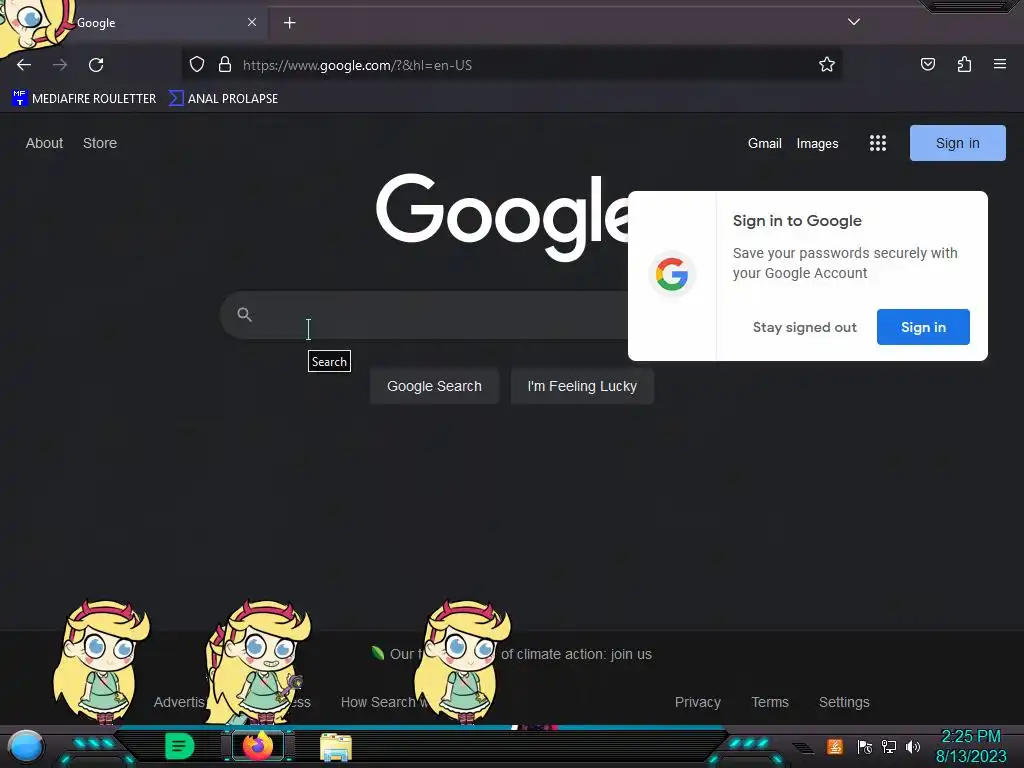This screenshot has height=768, width=1024.
Task: Open the network tray icon
Action: click(x=889, y=747)
